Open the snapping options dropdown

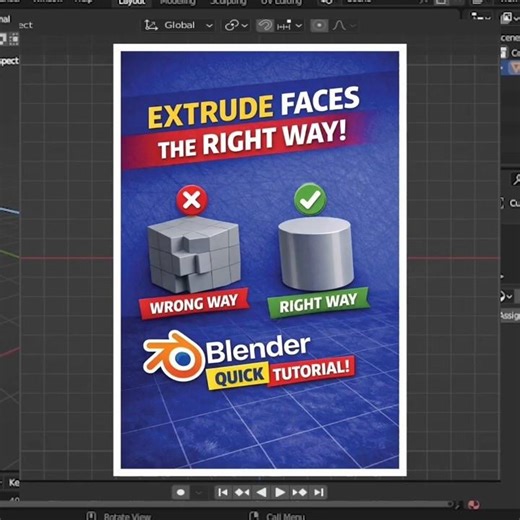point(289,25)
